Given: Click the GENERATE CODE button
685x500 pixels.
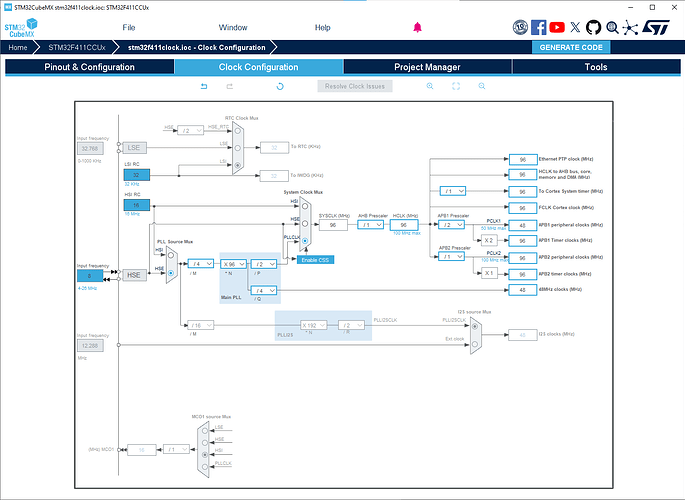Looking at the screenshot, I should tap(571, 47).
